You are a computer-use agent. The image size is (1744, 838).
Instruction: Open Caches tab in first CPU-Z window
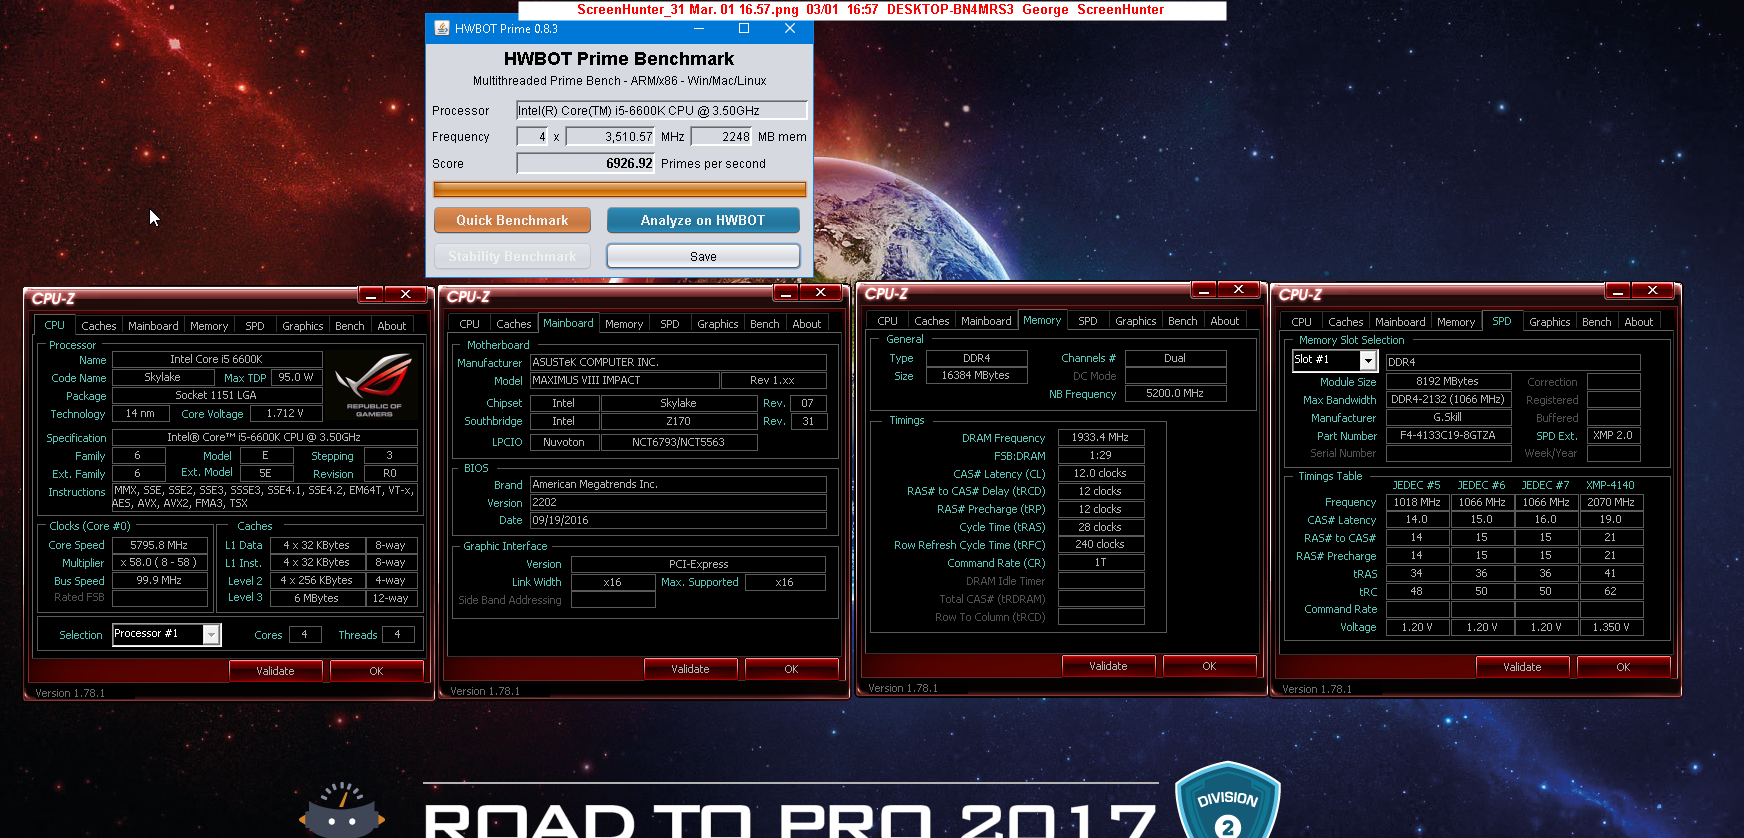pyautogui.click(x=99, y=326)
